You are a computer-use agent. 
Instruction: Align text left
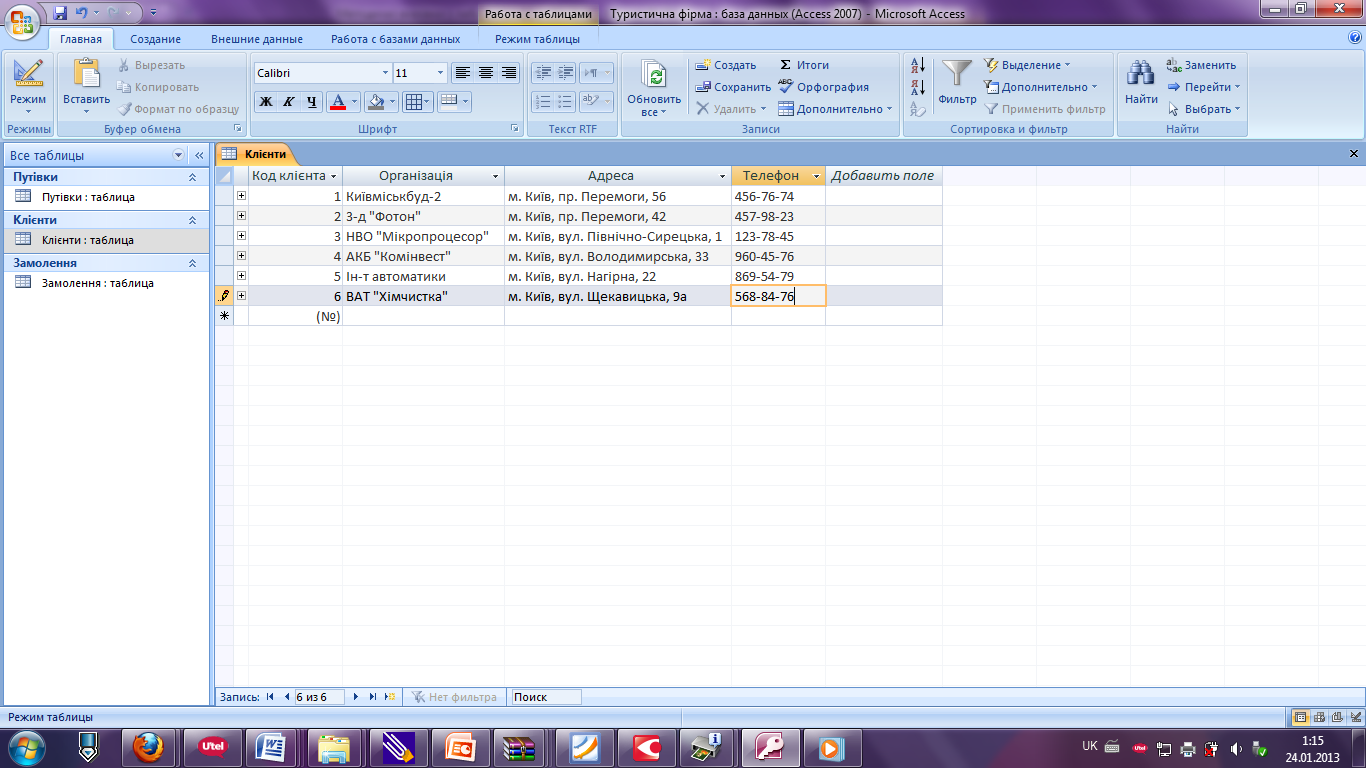462,73
